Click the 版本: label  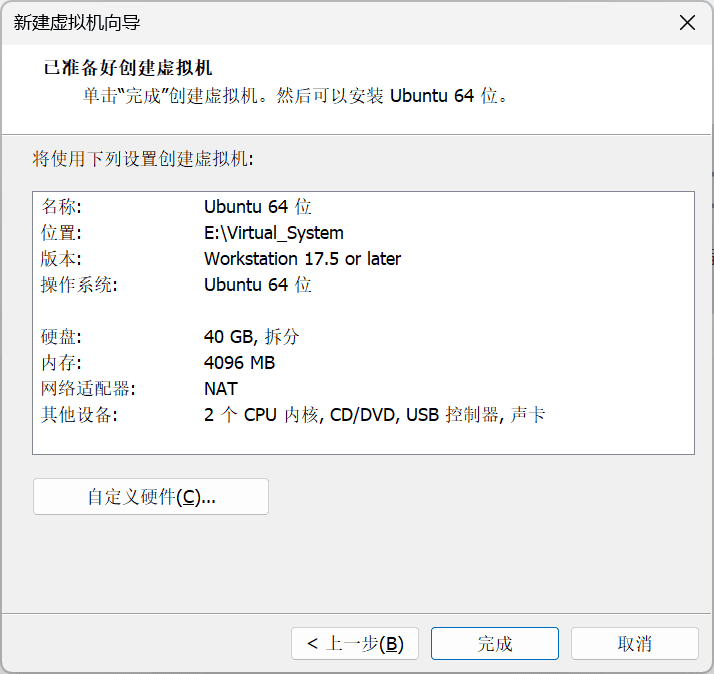pyautogui.click(x=61, y=259)
